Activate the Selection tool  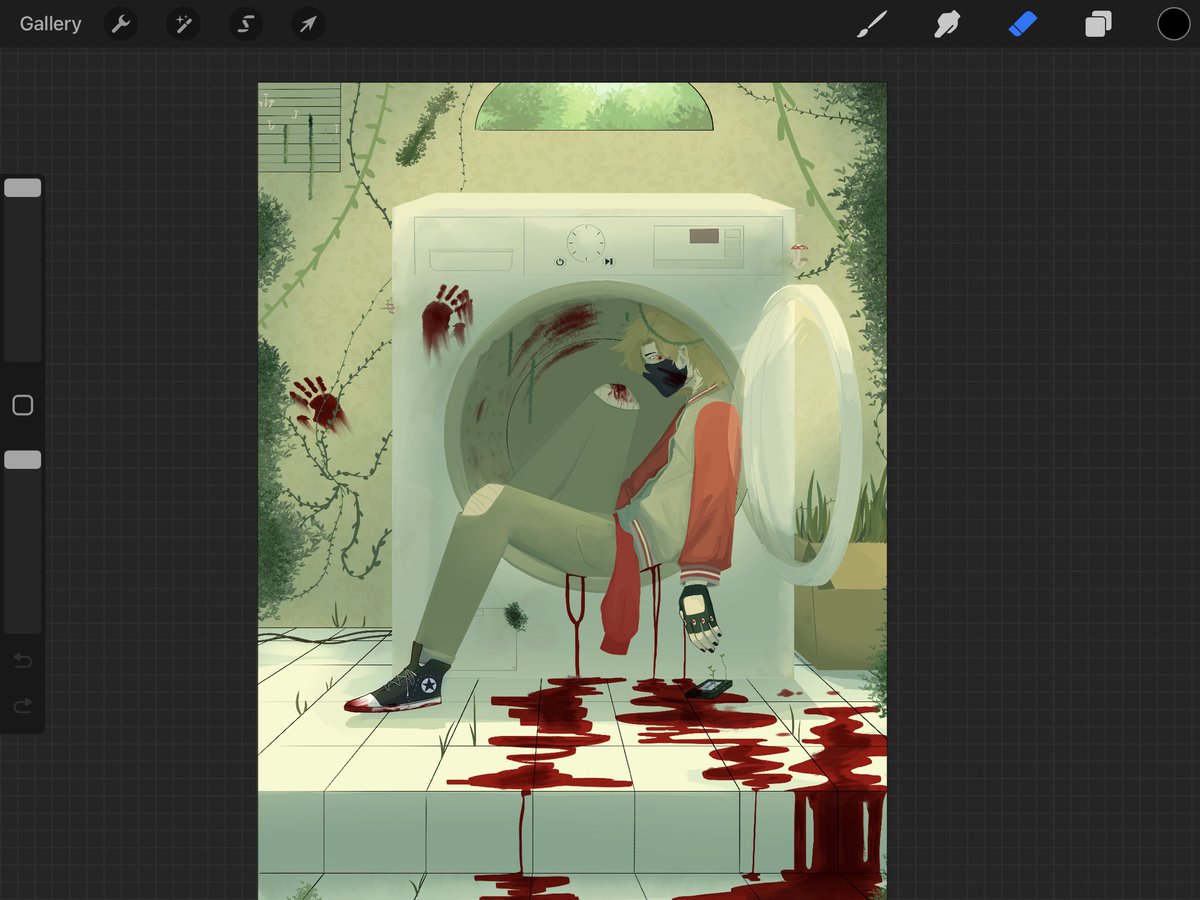(245, 24)
